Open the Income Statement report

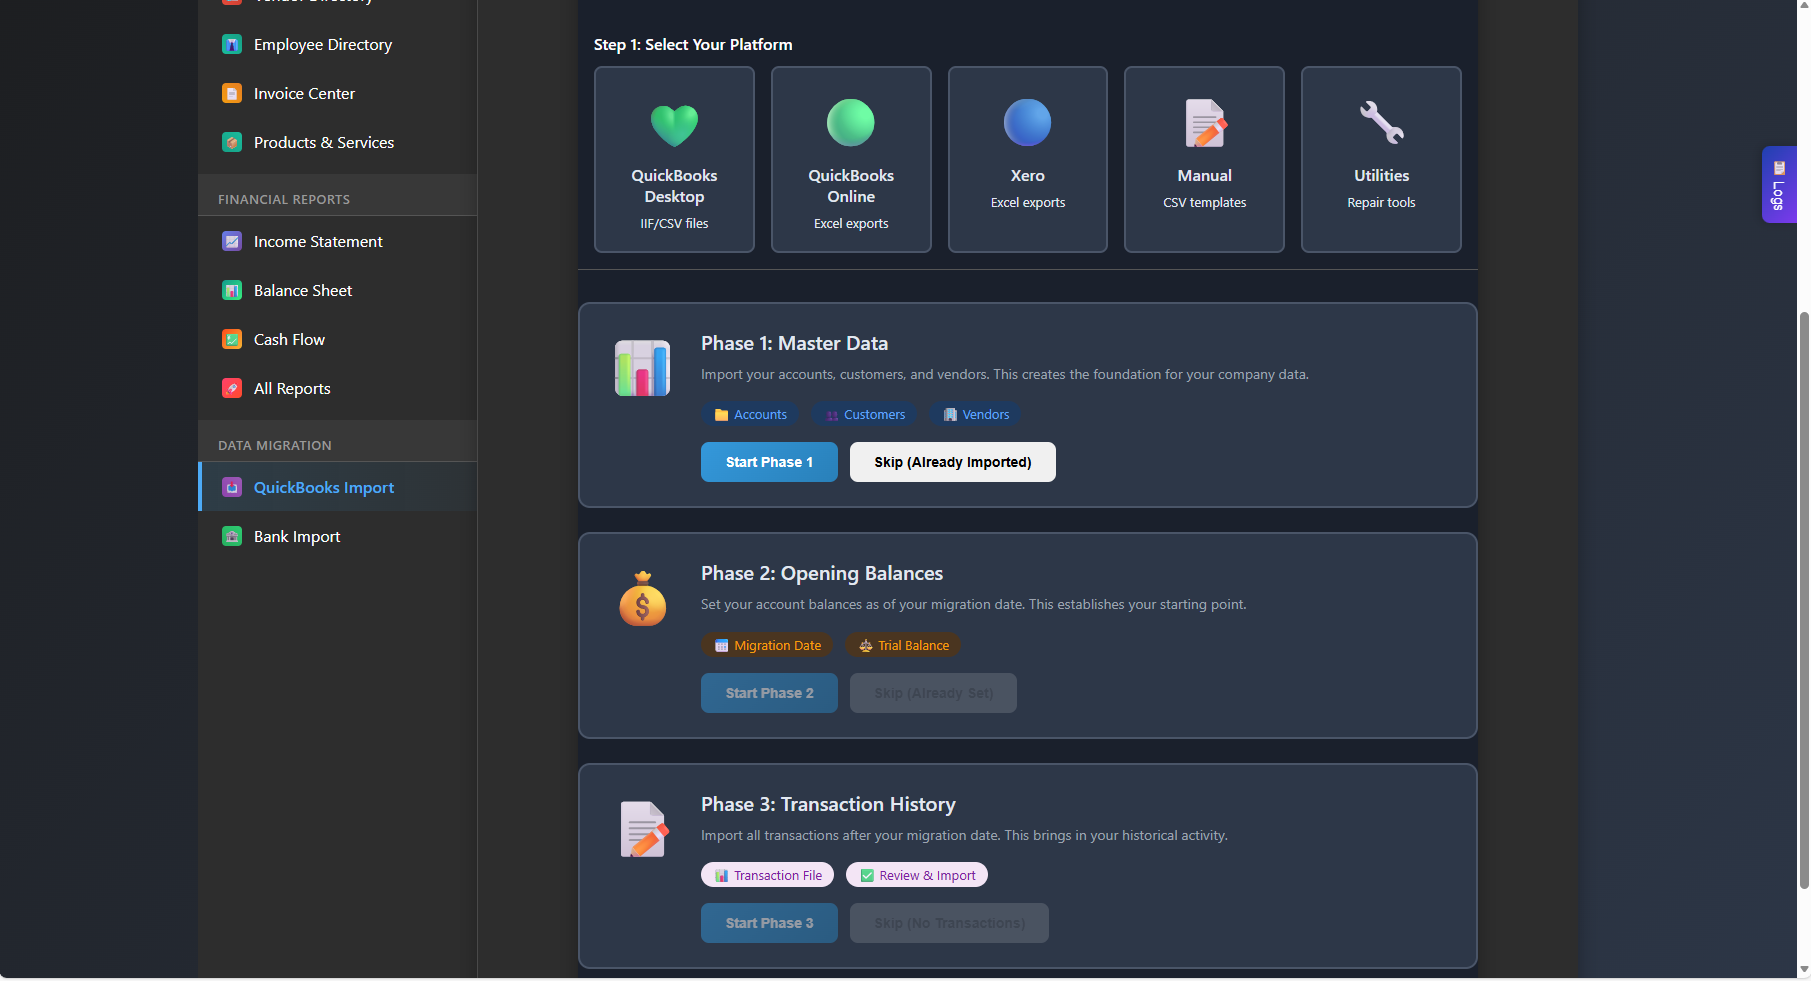pos(337,241)
